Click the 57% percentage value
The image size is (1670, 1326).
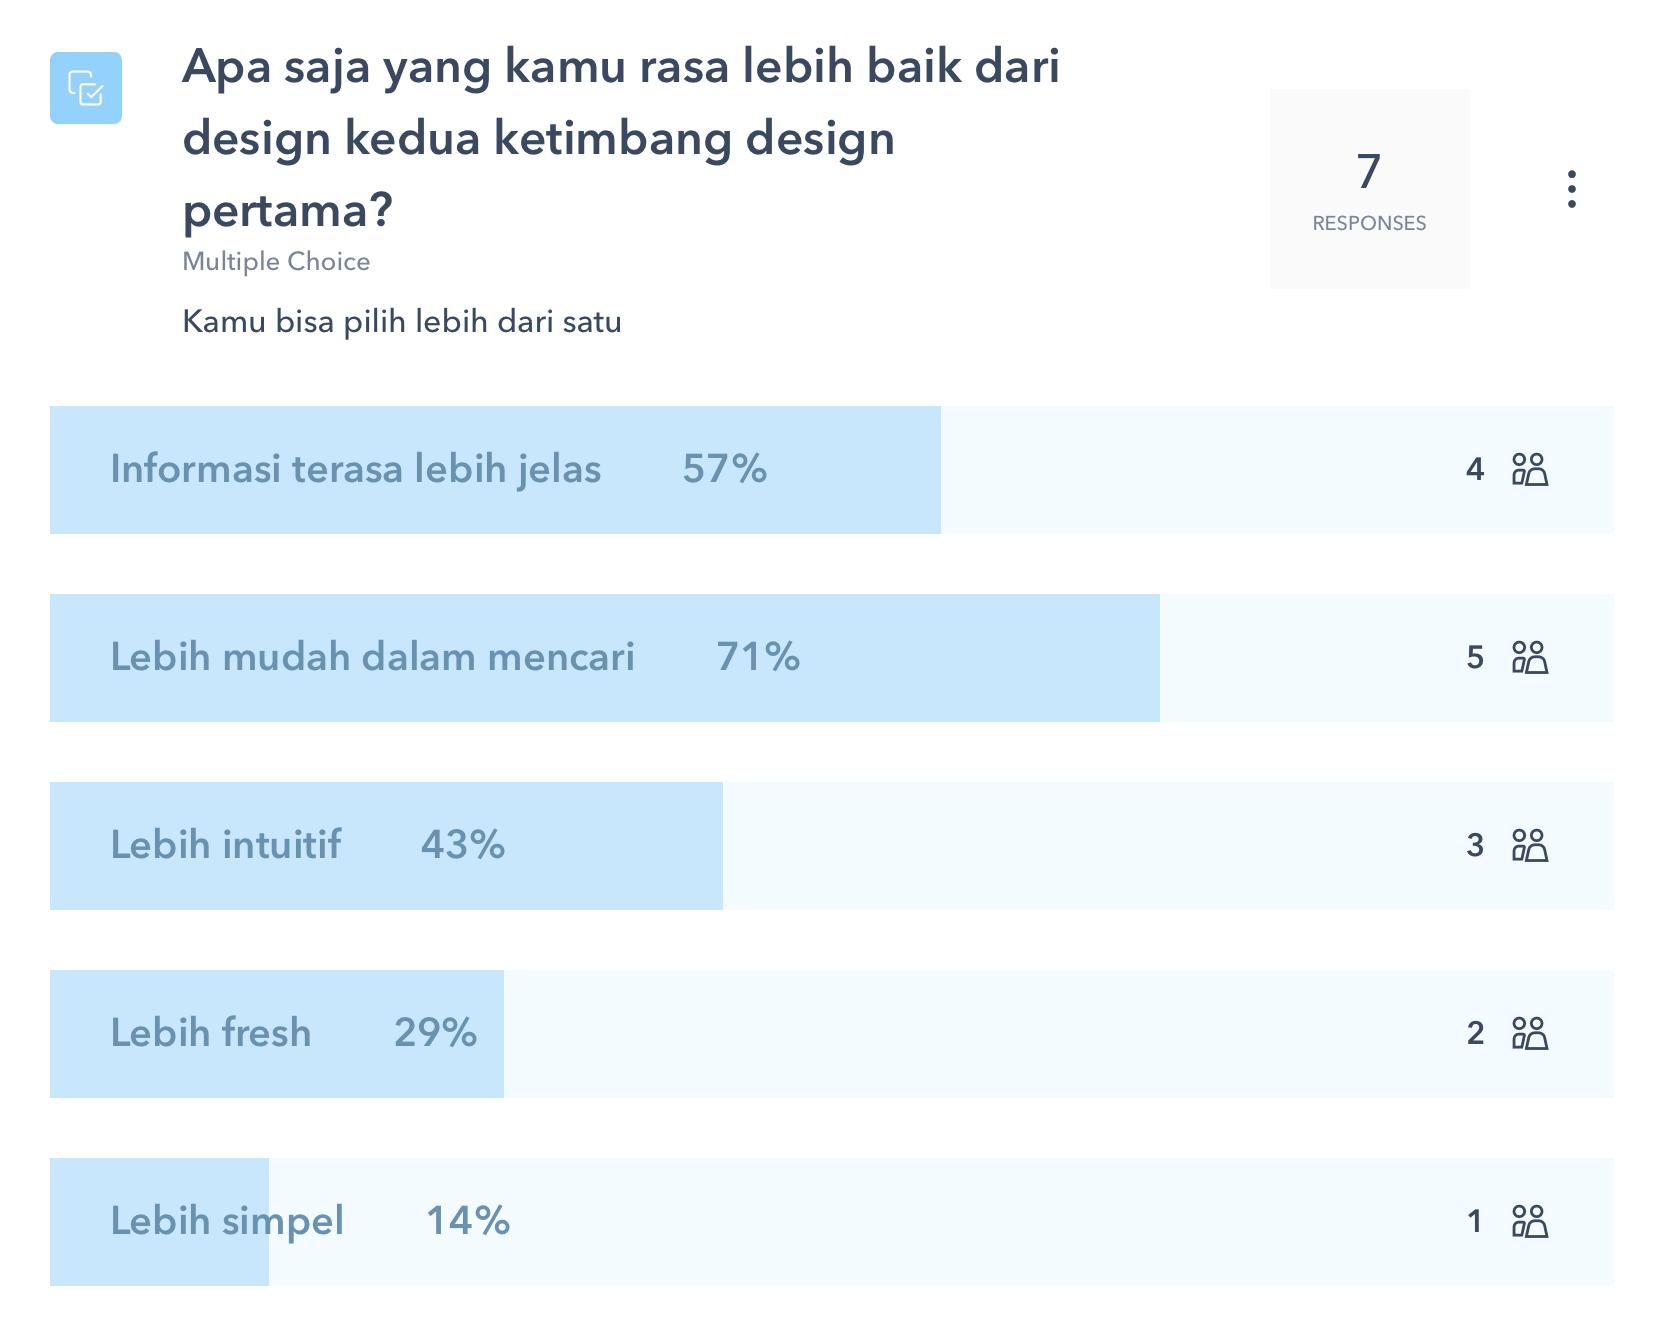[725, 469]
